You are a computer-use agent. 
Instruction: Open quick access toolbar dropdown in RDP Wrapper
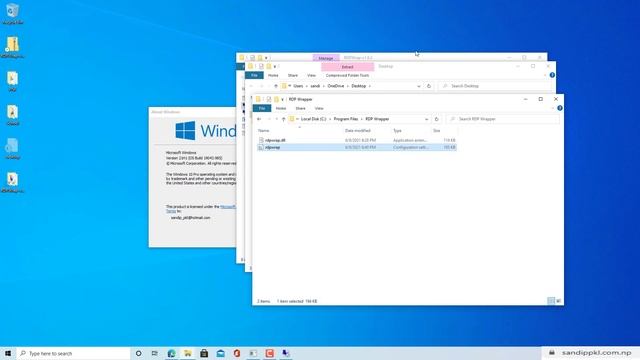pos(282,100)
